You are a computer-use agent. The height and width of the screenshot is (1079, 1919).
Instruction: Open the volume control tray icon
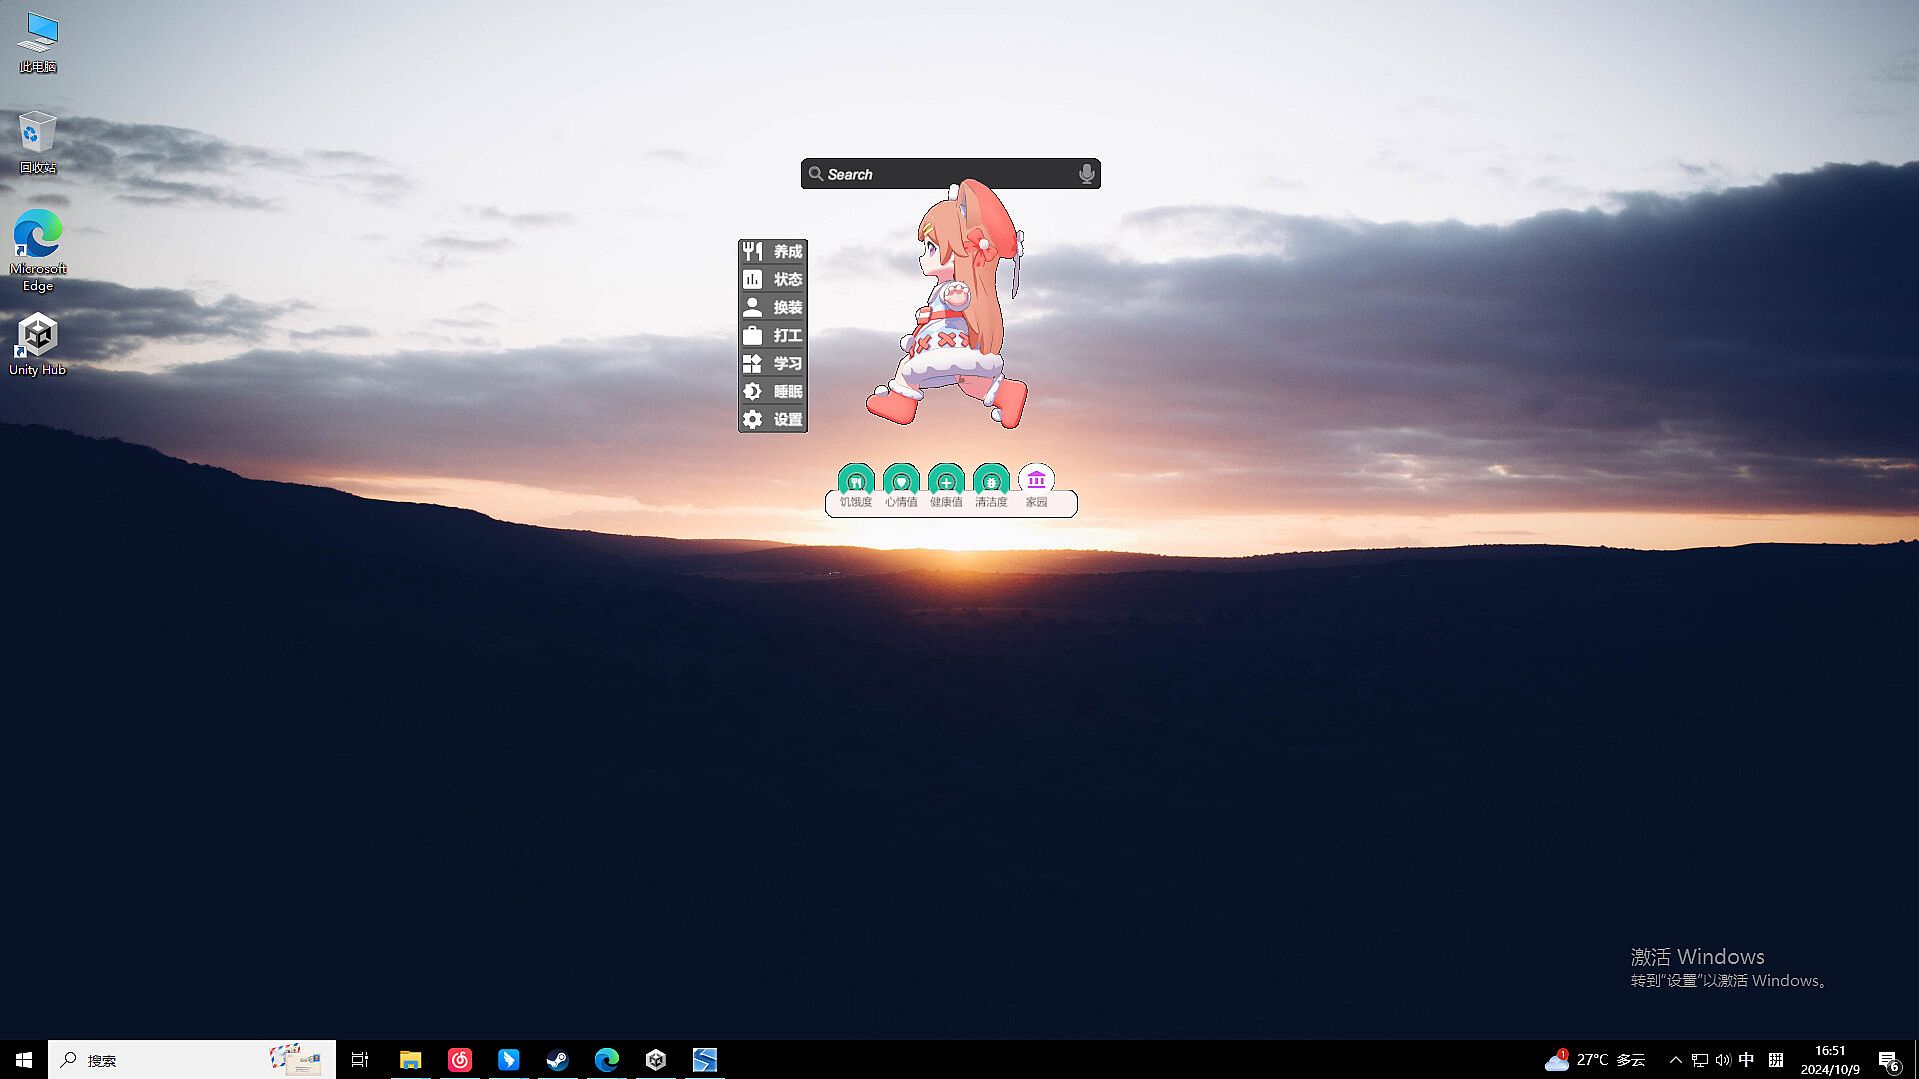pos(1722,1060)
